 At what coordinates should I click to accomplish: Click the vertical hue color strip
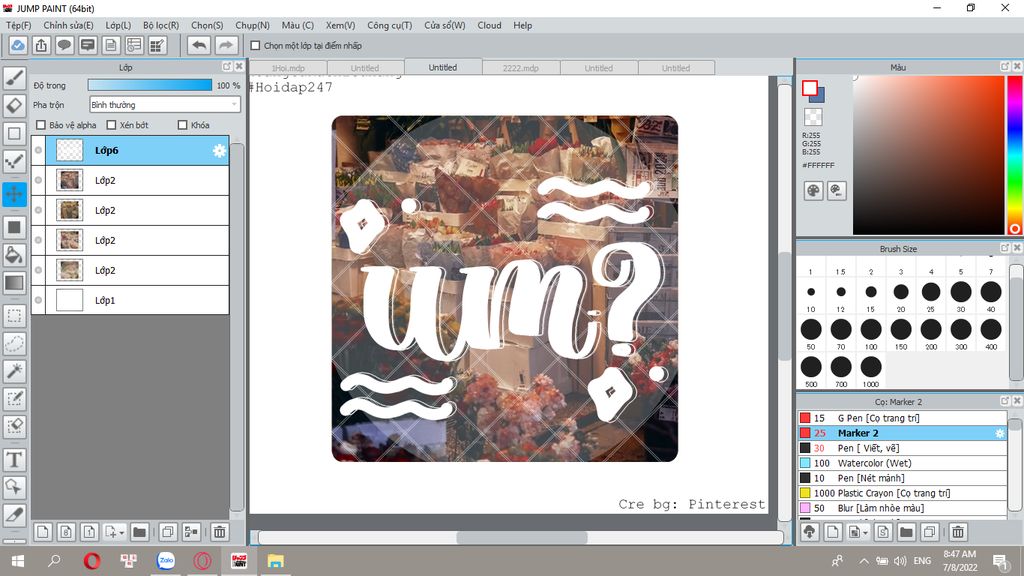point(1014,155)
